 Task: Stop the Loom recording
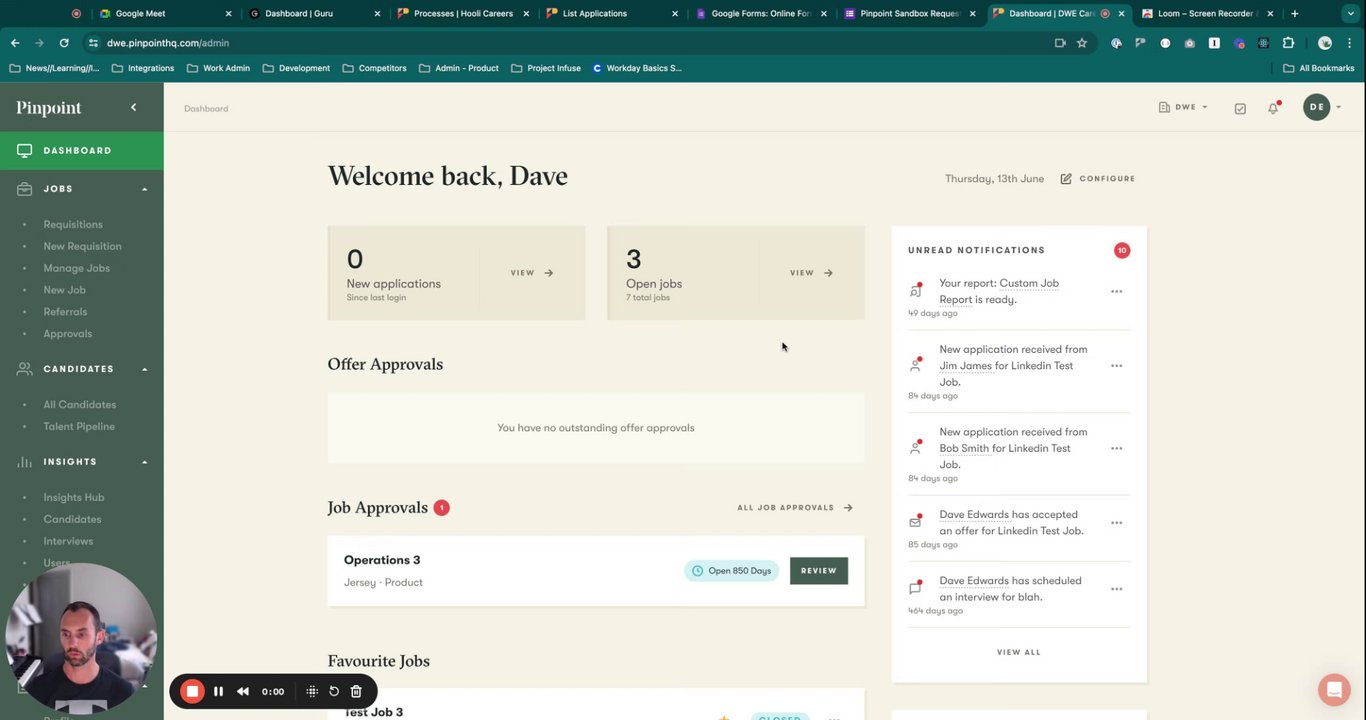click(x=192, y=691)
